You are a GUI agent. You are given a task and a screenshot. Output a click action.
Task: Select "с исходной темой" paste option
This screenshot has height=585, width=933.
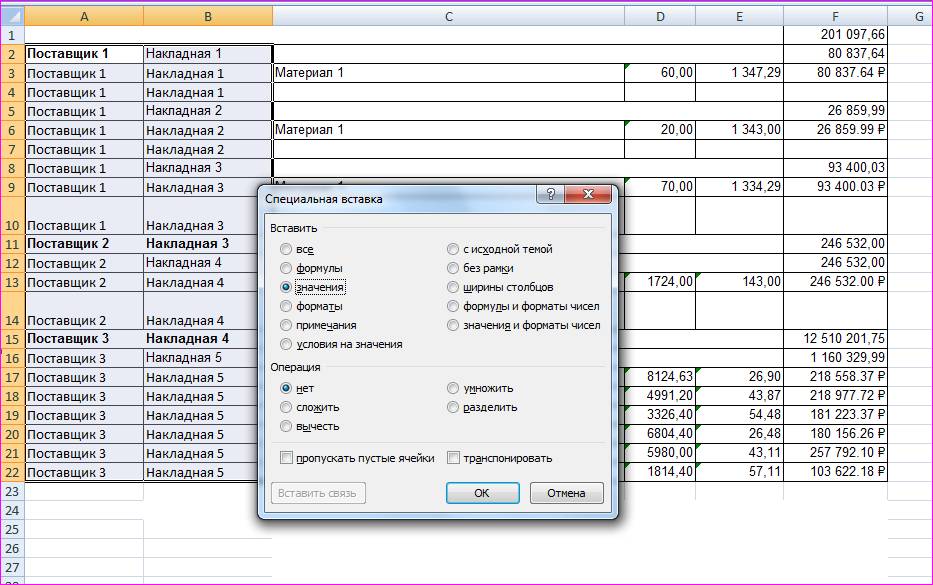click(x=454, y=249)
